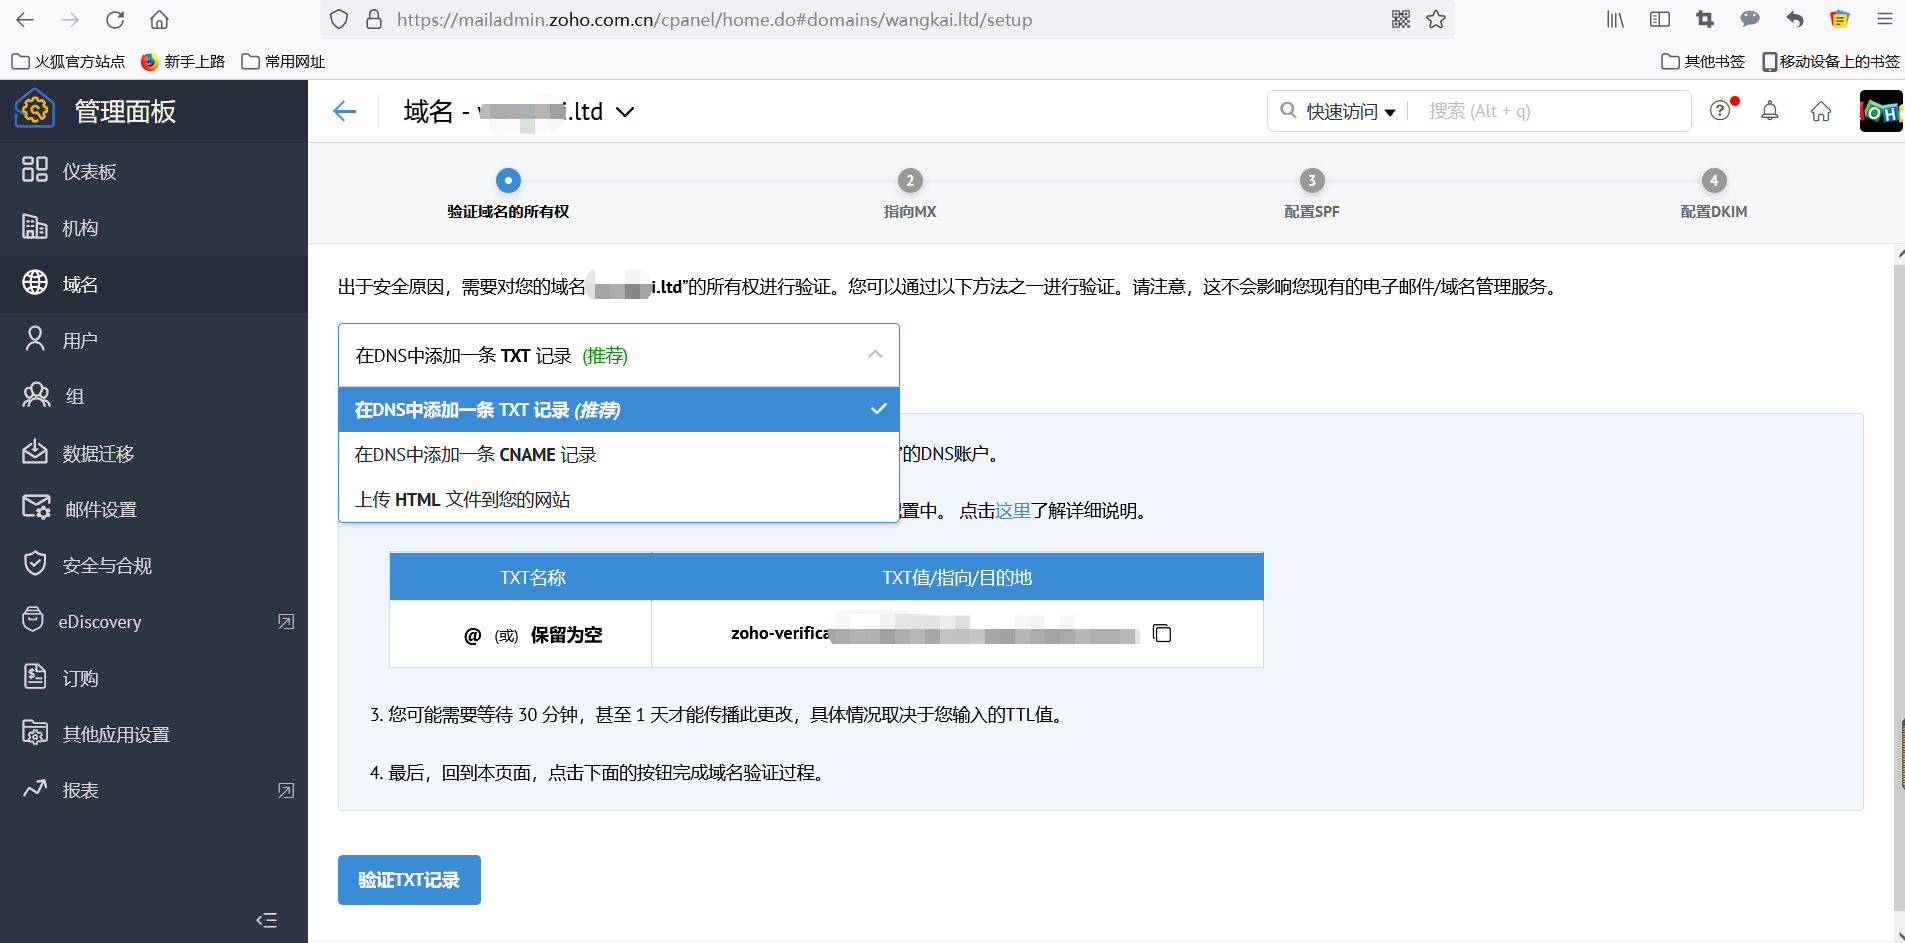Click the 这里 detailed instructions link
The height and width of the screenshot is (943, 1905).
(x=1012, y=511)
